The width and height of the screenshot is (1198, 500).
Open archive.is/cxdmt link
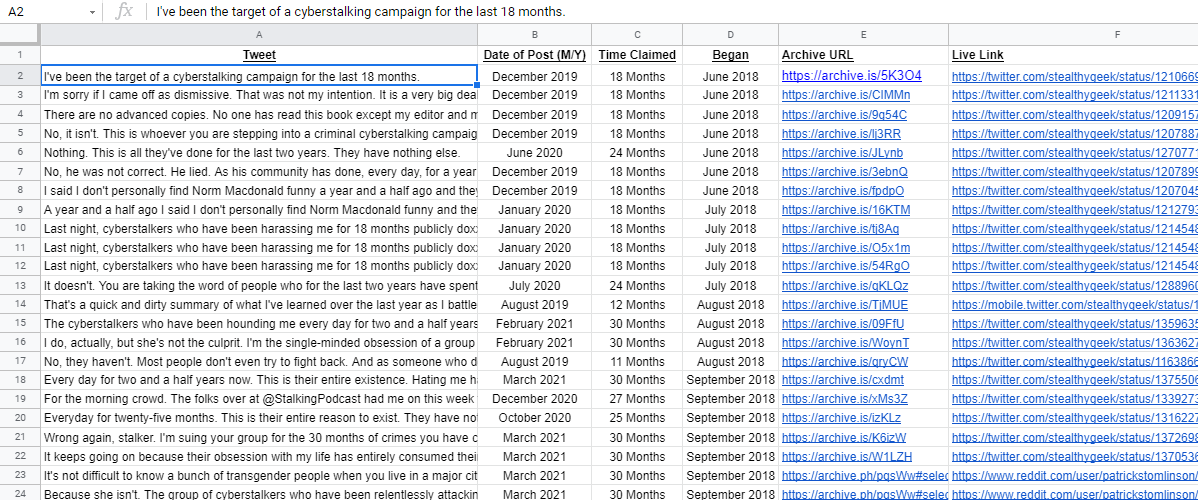coord(843,380)
